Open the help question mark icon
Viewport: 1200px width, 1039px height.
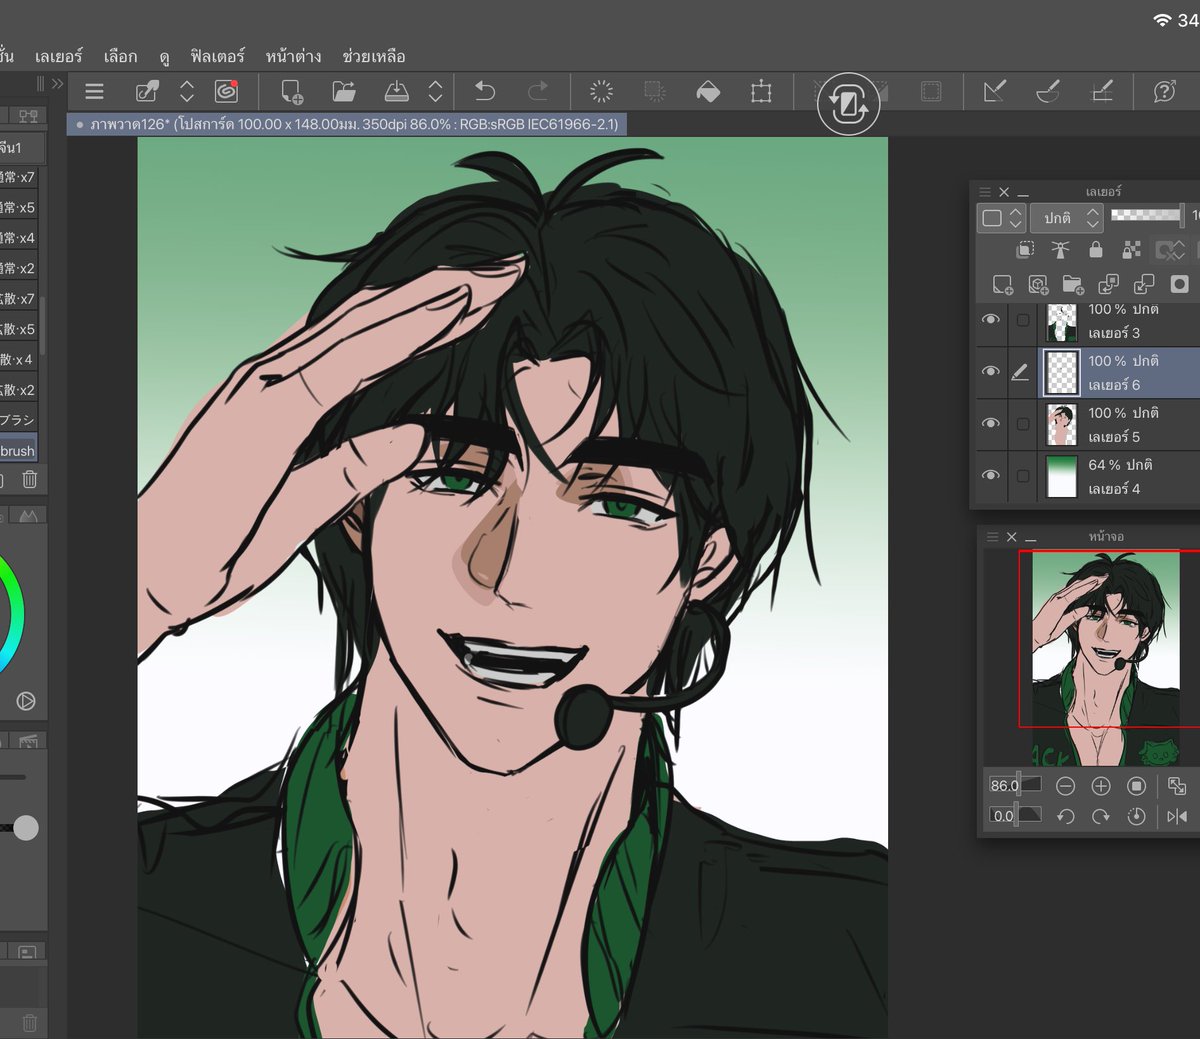(x=1164, y=92)
